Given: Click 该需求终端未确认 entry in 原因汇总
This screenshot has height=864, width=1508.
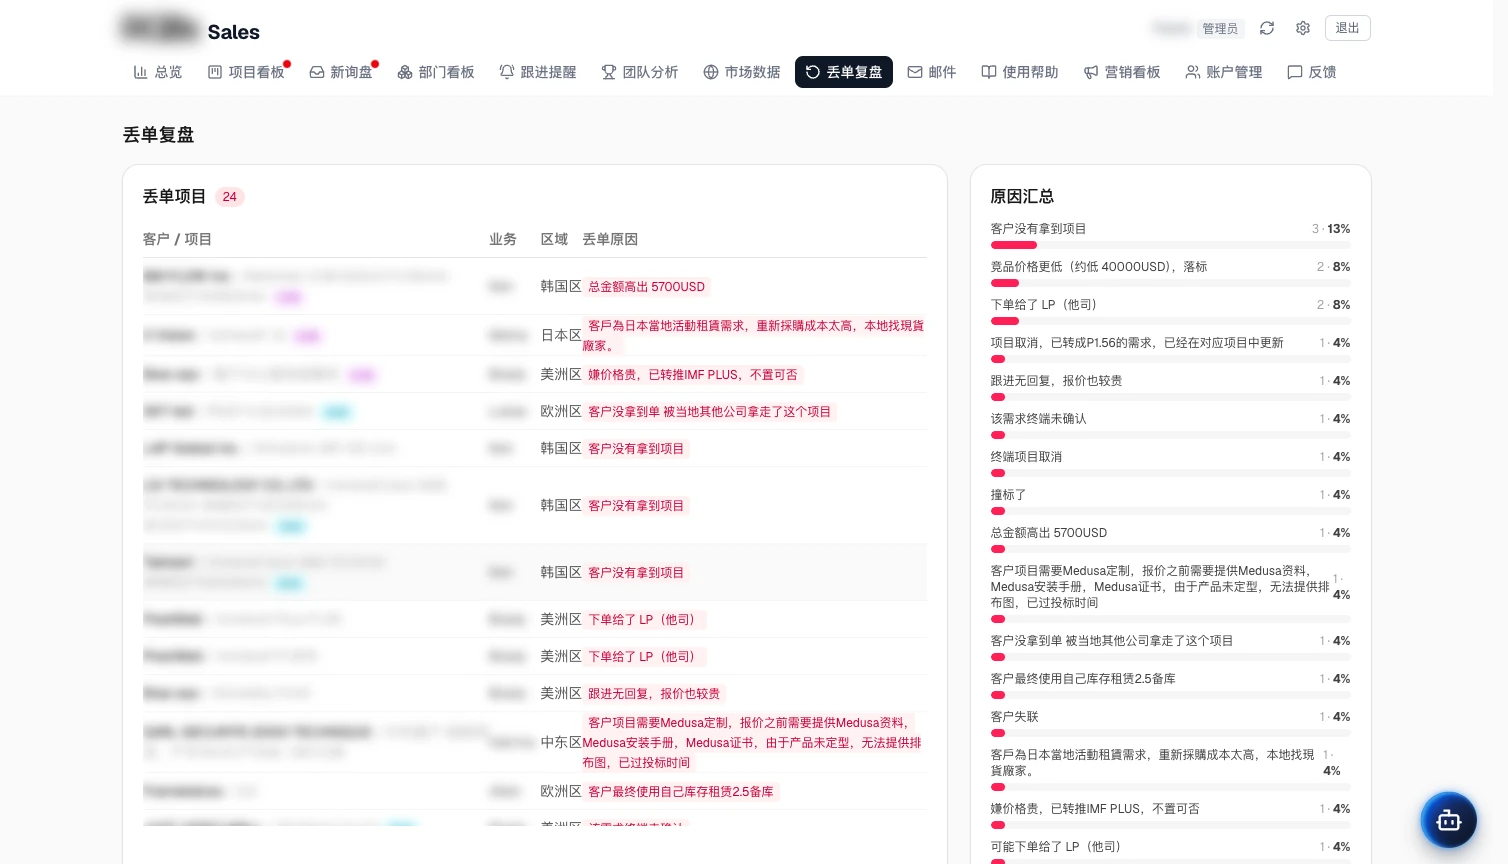Looking at the screenshot, I should [1039, 419].
